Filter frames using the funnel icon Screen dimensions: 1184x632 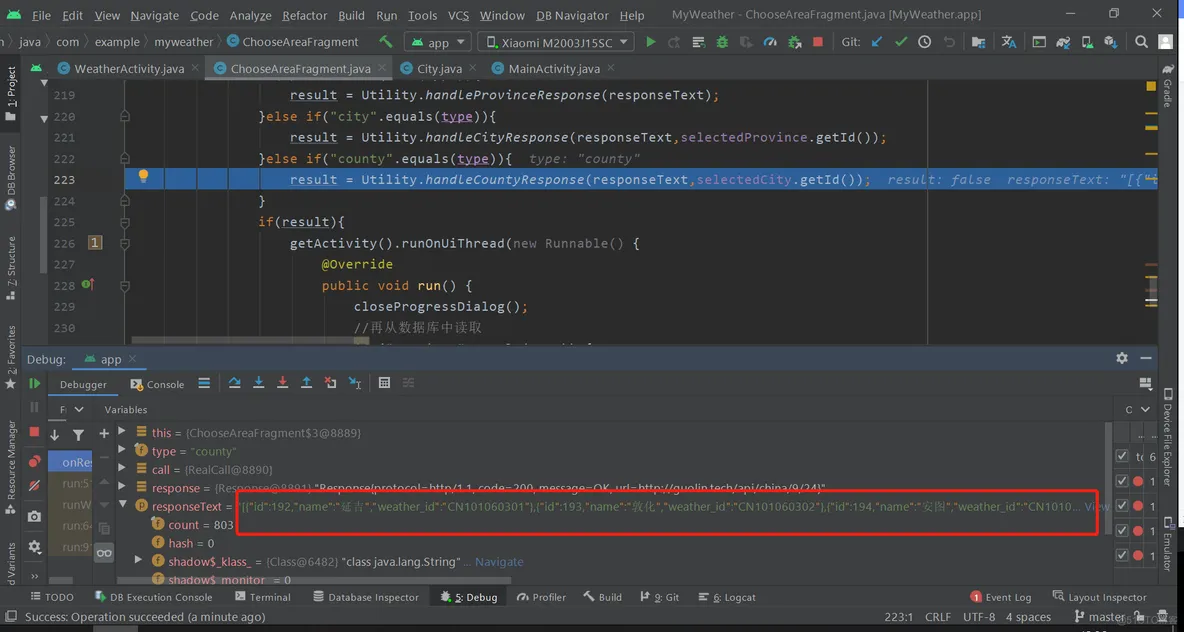78,435
